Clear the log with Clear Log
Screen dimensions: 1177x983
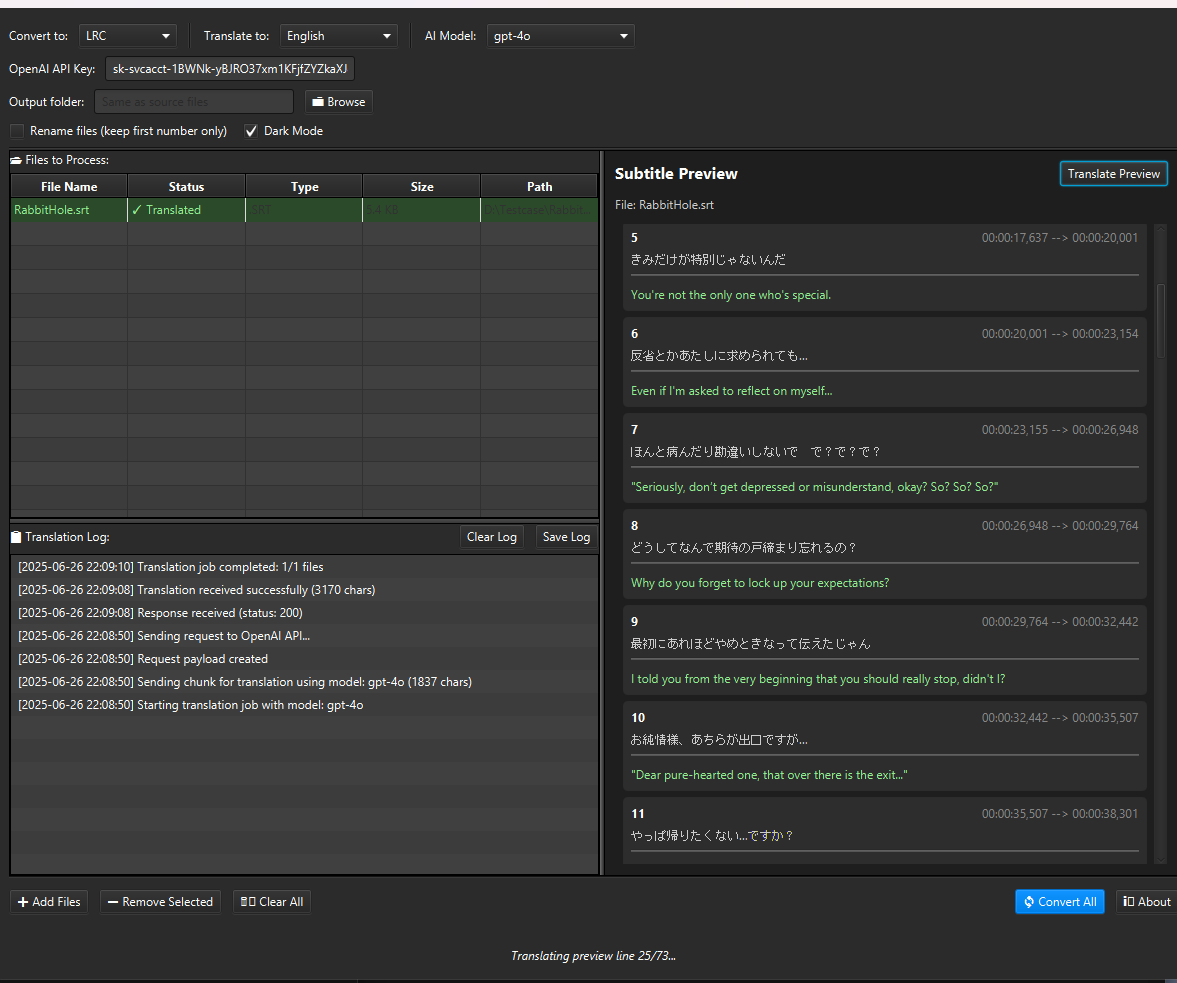click(492, 537)
